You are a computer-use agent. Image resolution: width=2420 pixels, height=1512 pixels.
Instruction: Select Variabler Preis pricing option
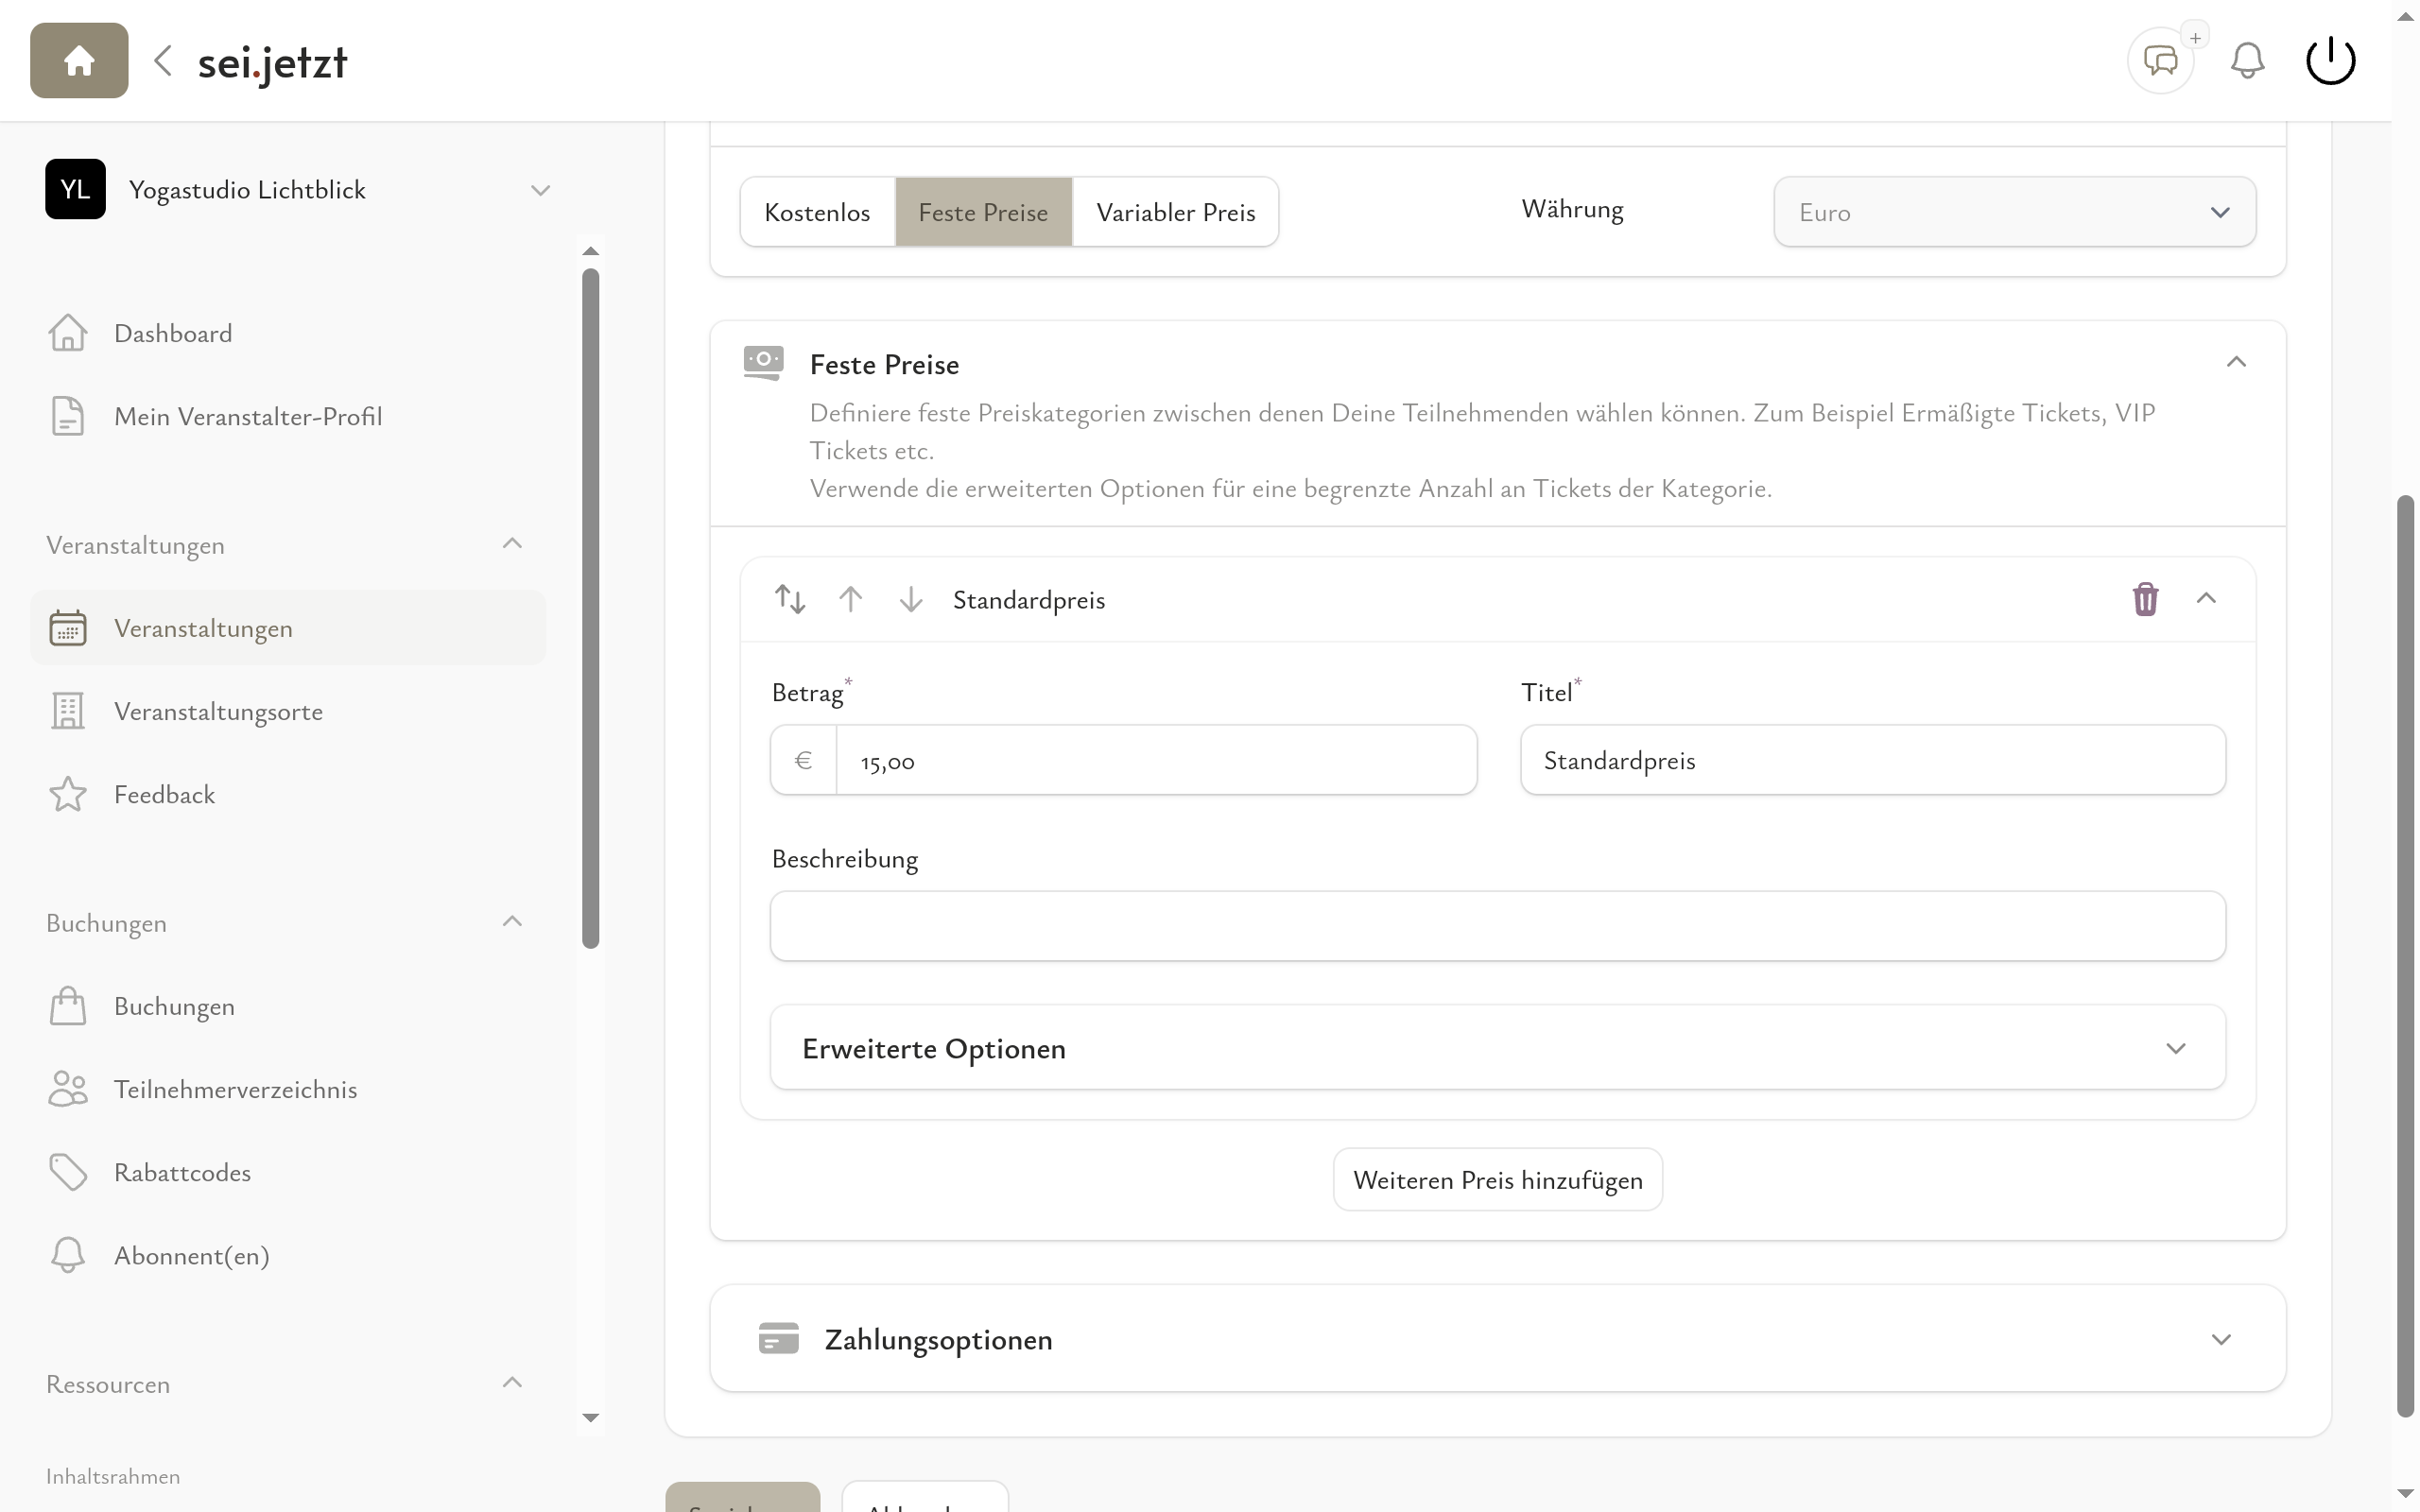click(x=1175, y=212)
